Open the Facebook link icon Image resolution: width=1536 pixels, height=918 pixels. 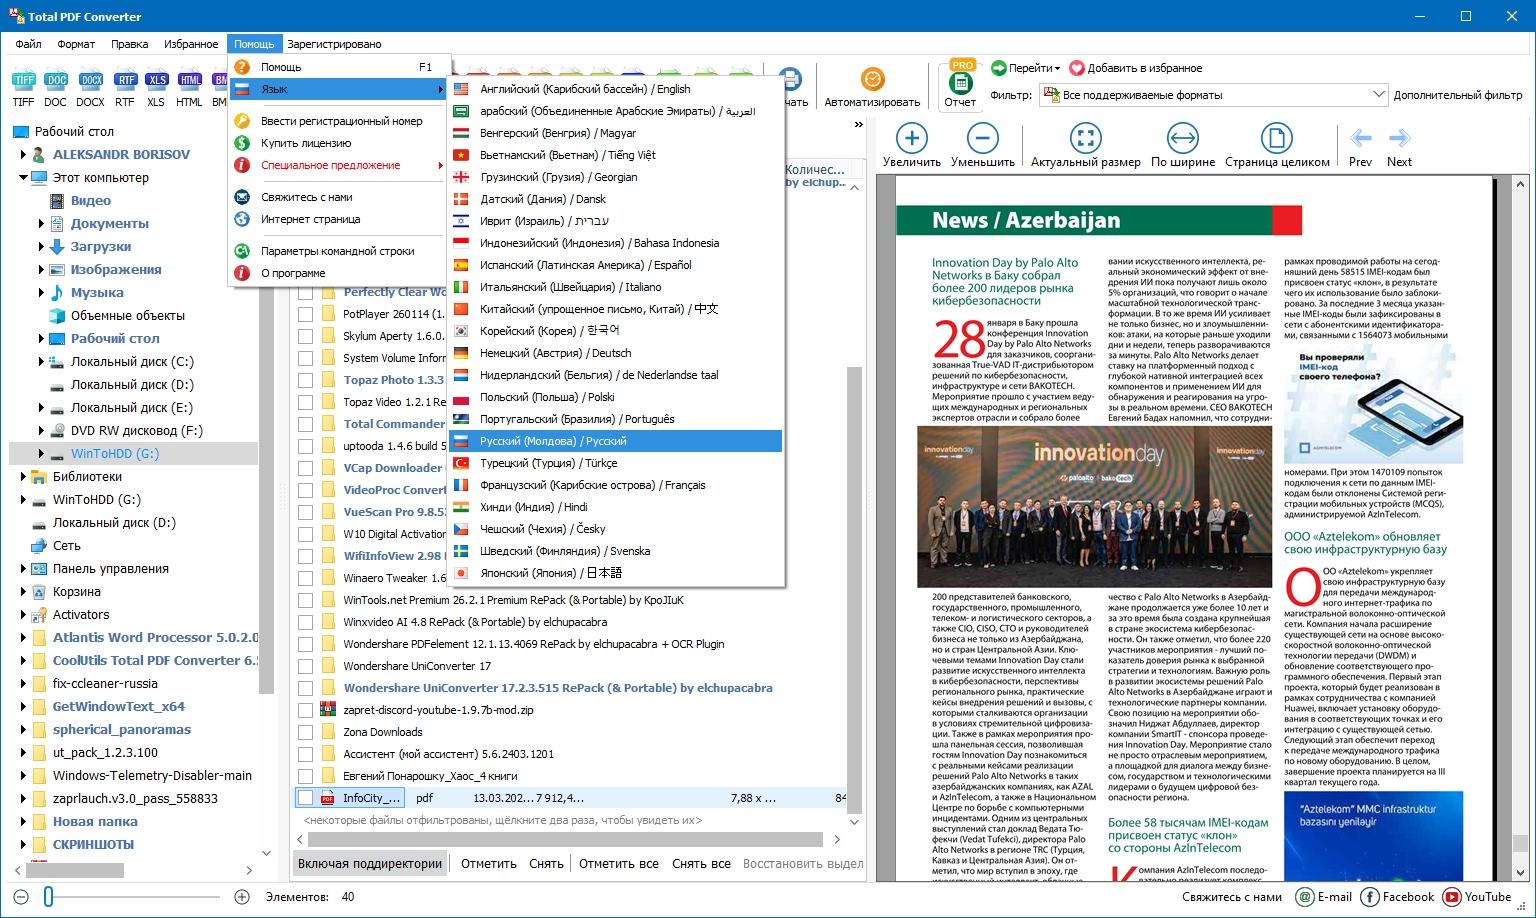click(1370, 897)
